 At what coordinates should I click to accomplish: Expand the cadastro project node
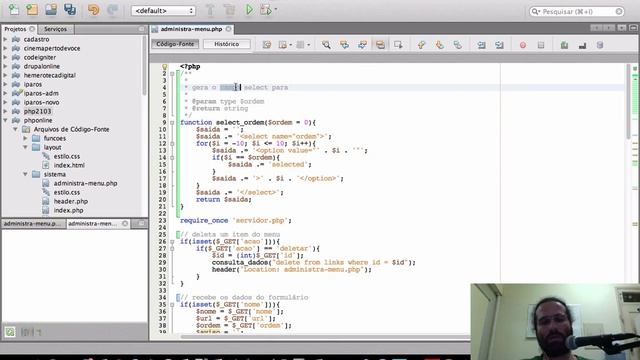[x=5, y=39]
